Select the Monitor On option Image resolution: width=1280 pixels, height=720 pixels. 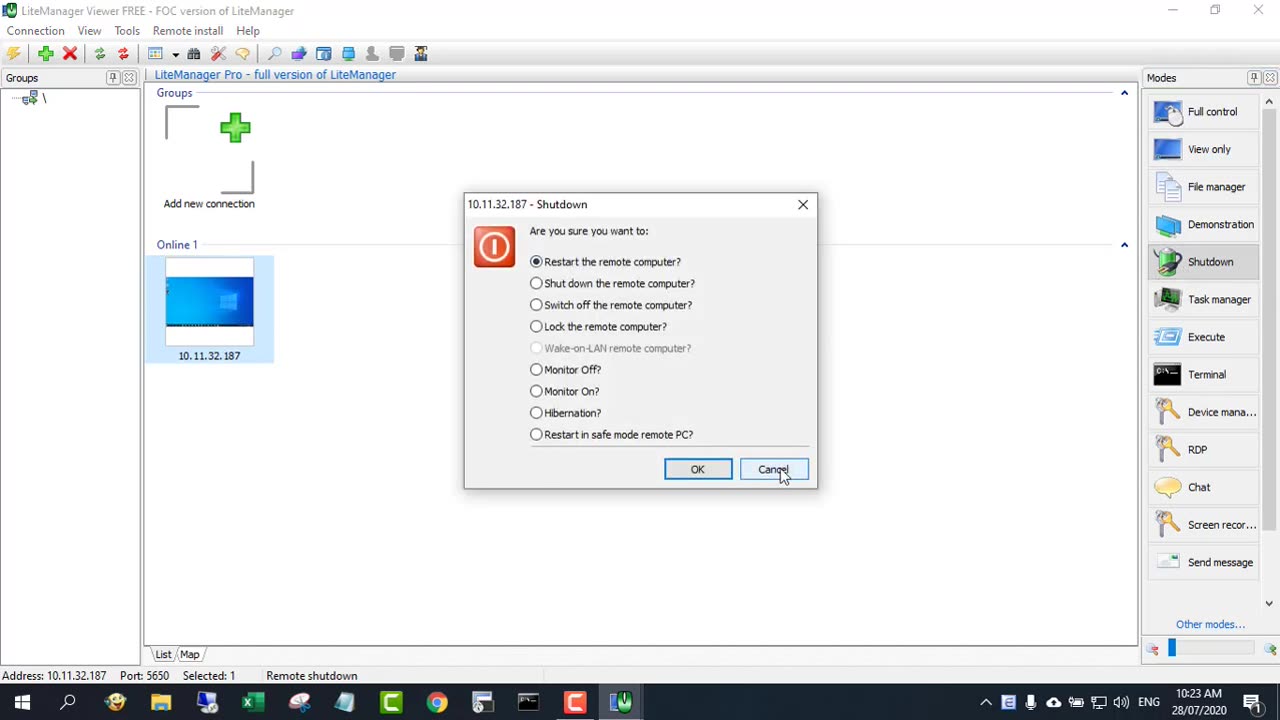[x=565, y=391]
